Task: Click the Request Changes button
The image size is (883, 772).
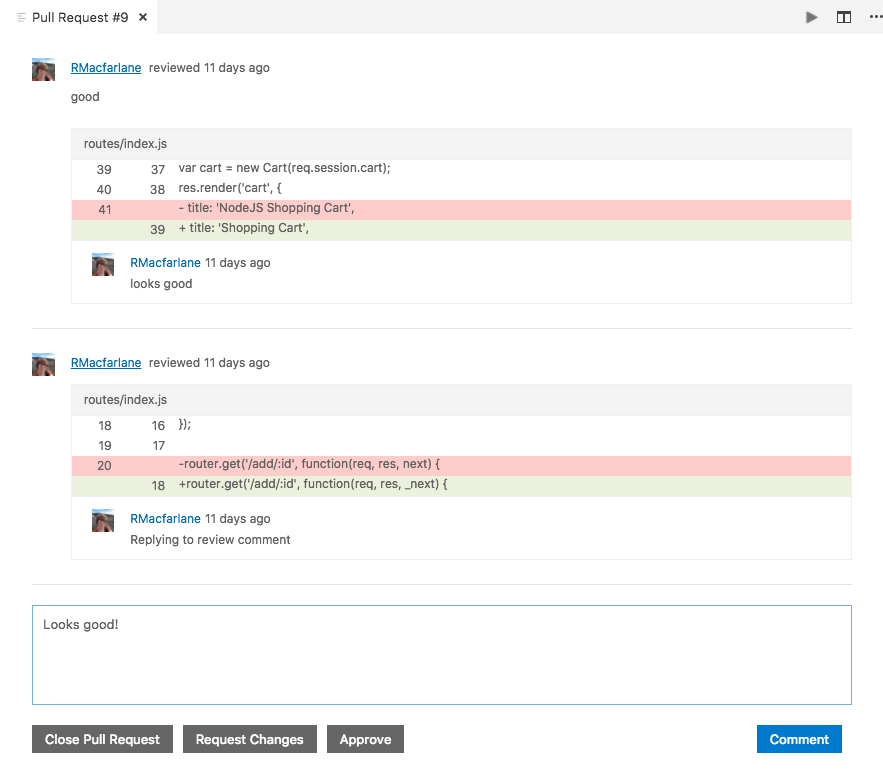Action: (x=249, y=739)
